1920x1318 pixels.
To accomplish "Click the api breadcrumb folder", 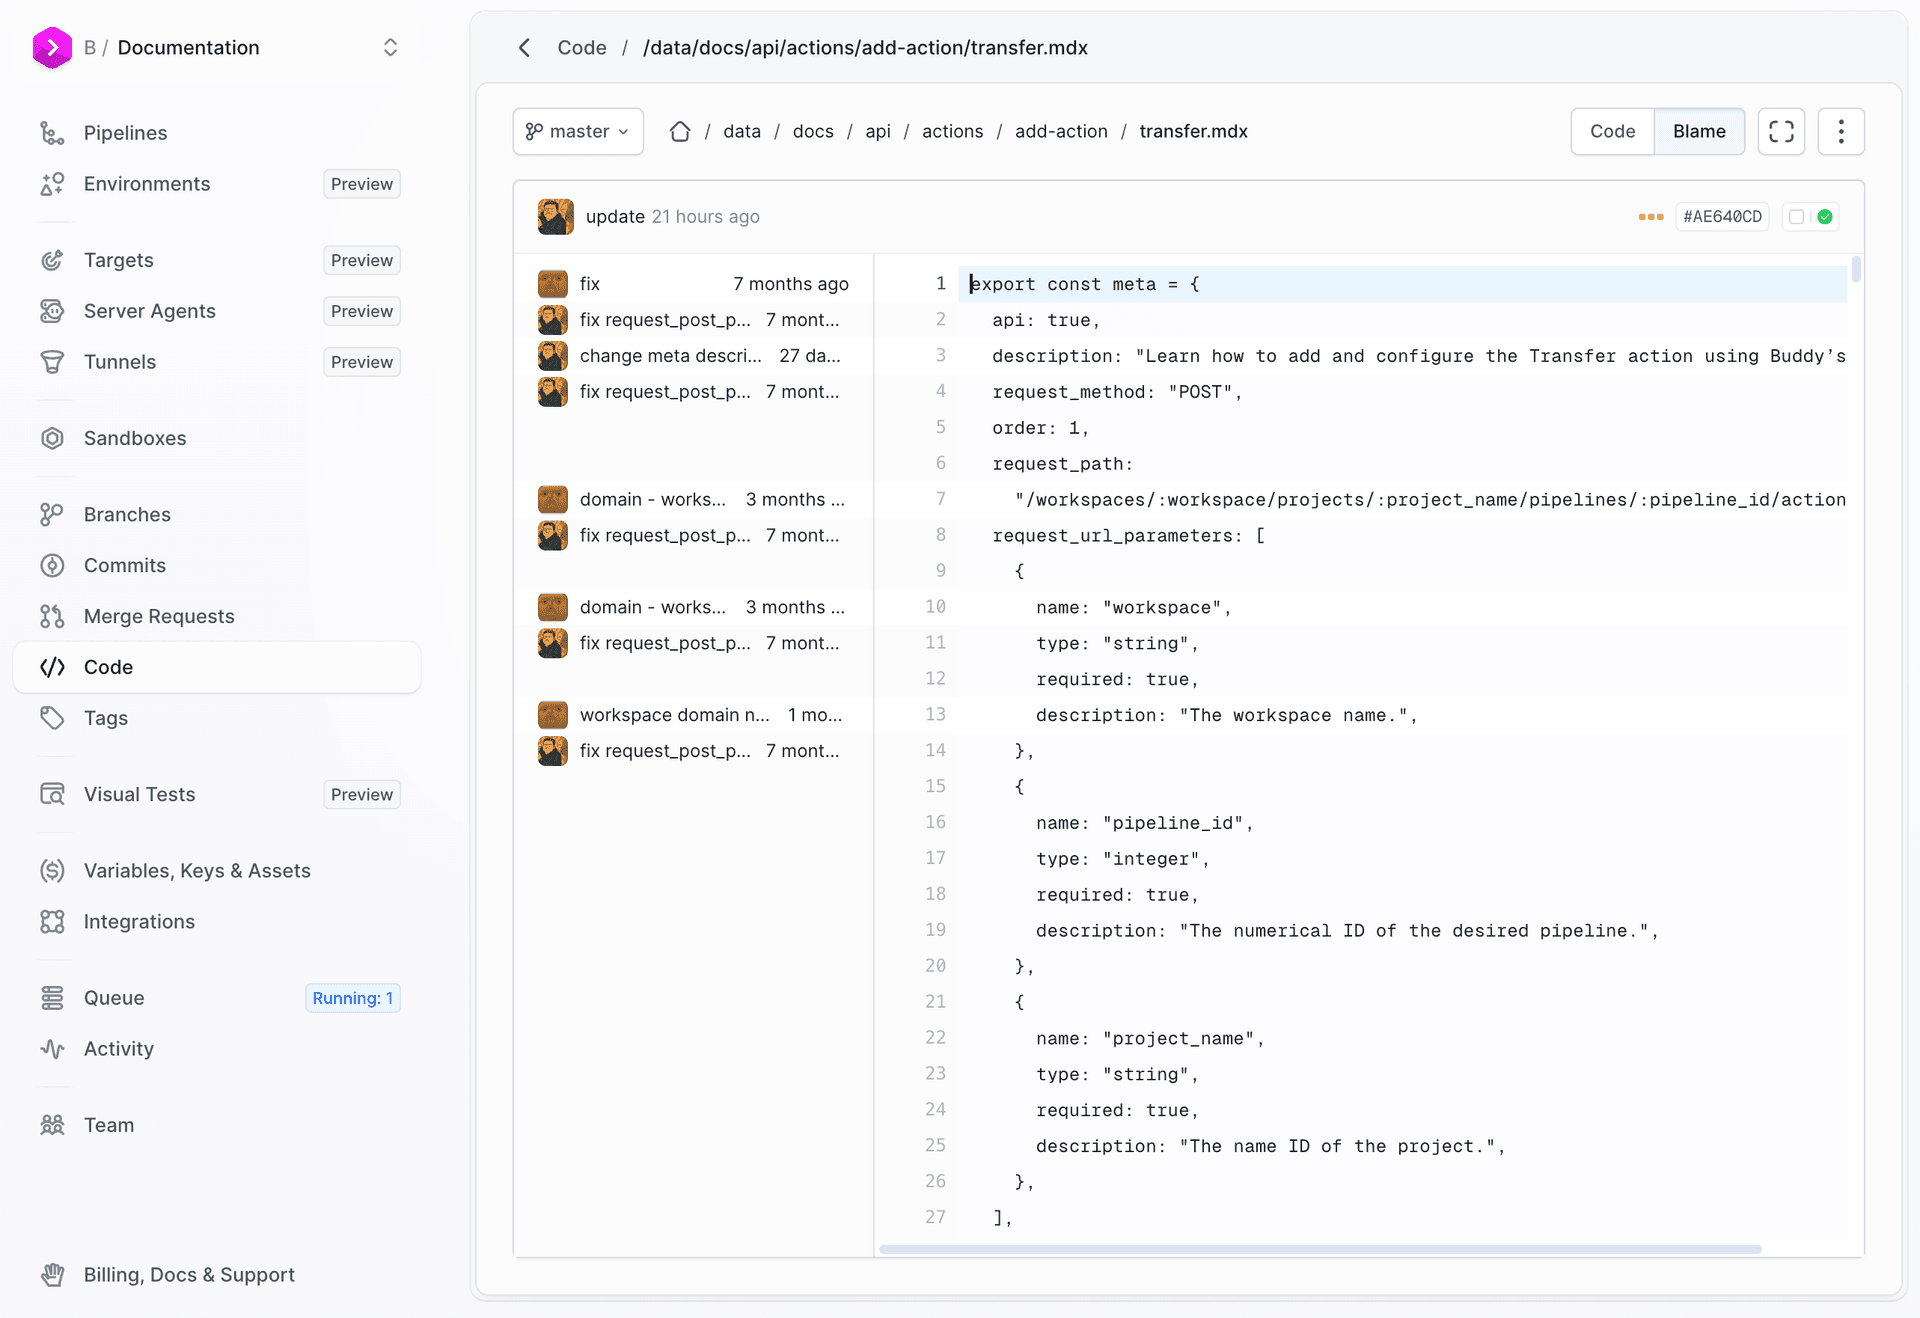I will (878, 131).
